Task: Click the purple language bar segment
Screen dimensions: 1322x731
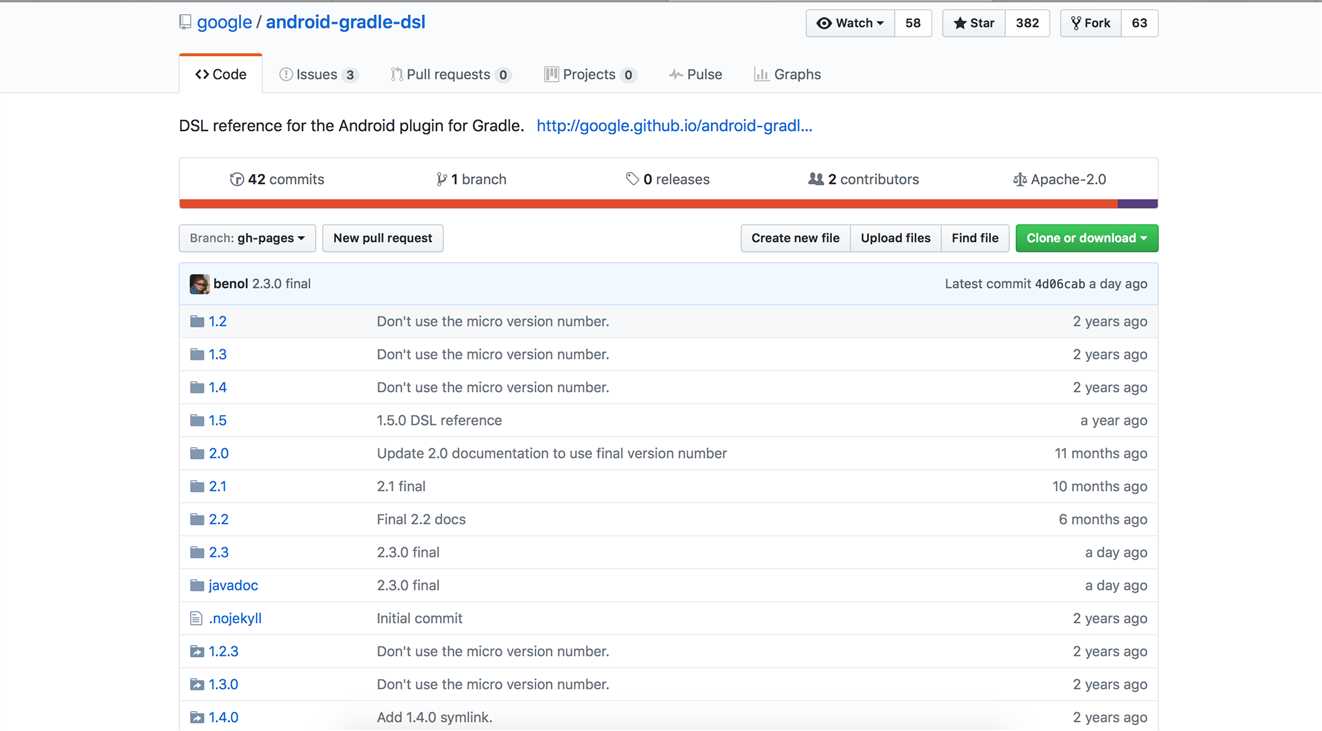Action: click(x=1138, y=204)
